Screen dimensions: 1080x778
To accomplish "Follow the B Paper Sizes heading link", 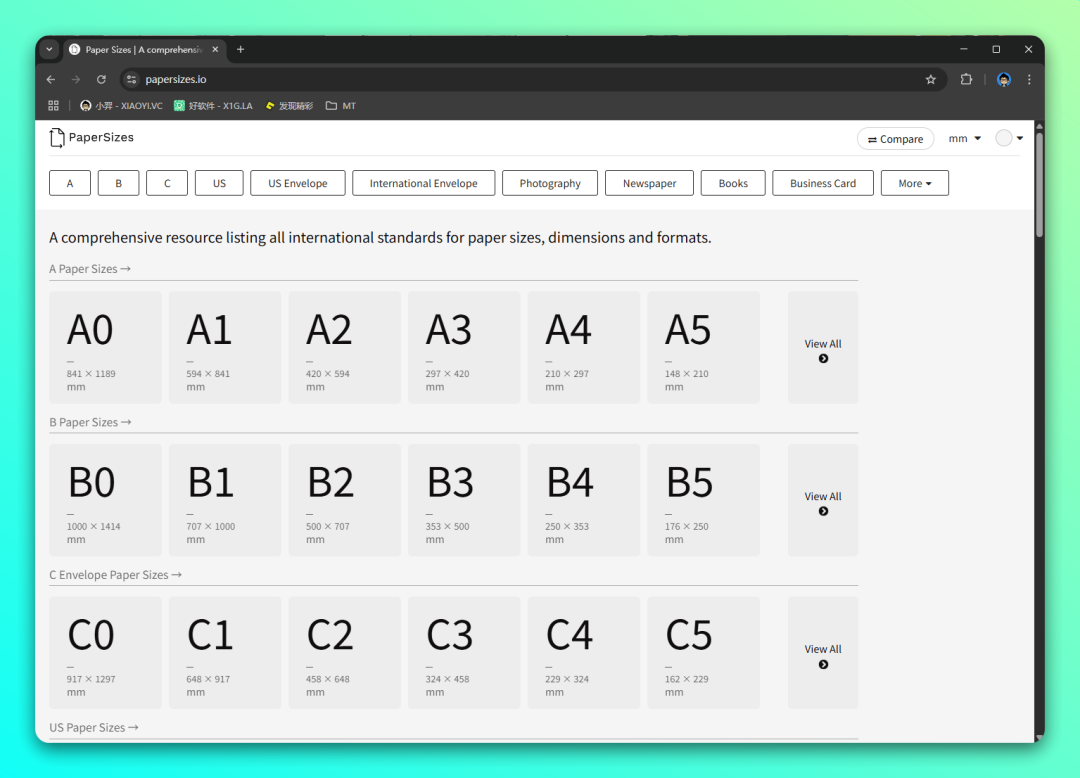I will 90,422.
